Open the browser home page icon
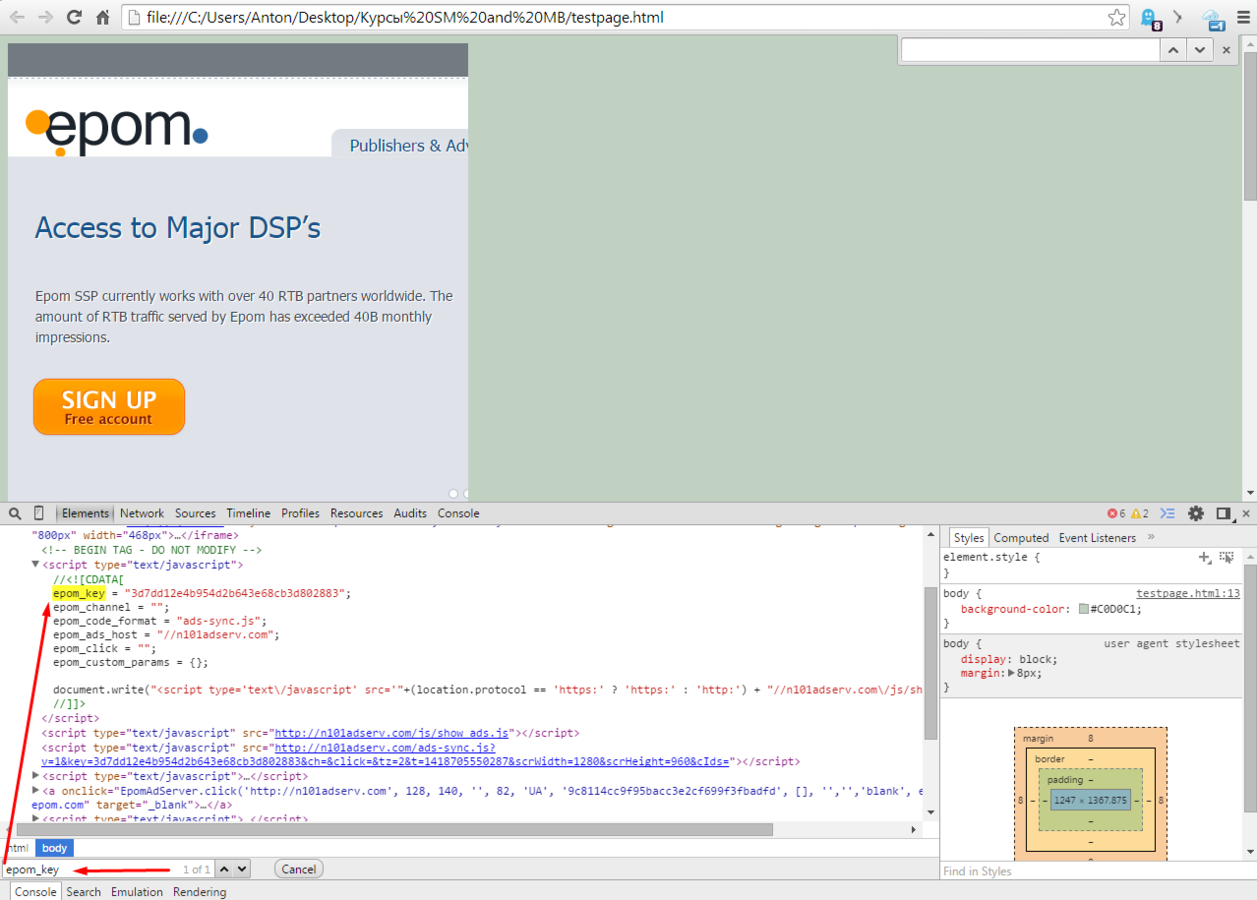The height and width of the screenshot is (900, 1257). click(x=102, y=17)
